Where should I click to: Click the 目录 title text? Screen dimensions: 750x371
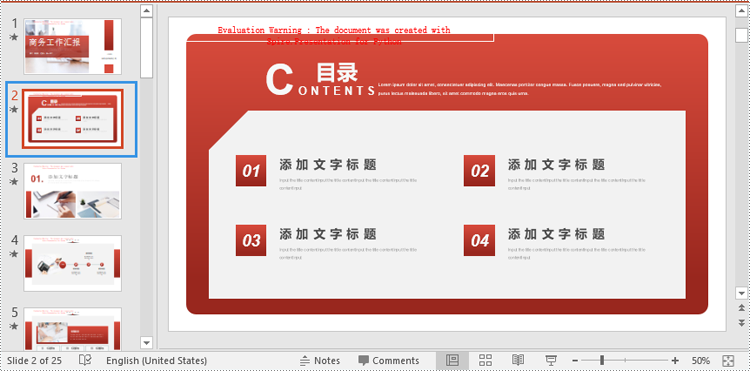coord(337,73)
